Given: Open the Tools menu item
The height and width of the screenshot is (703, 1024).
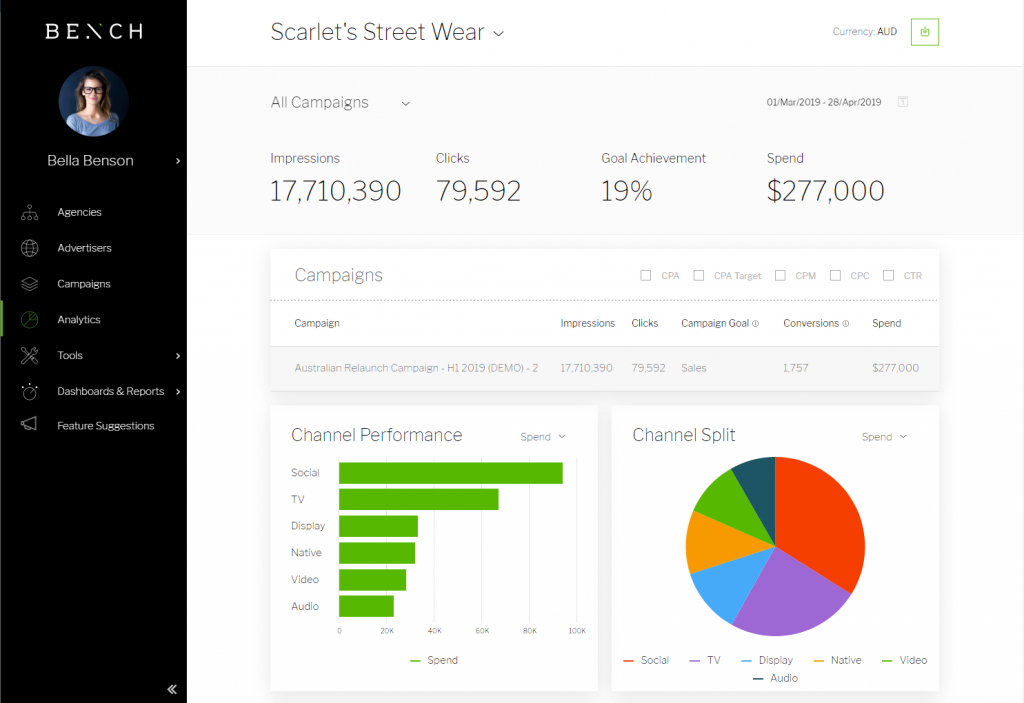Looking at the screenshot, I should pyautogui.click(x=70, y=355).
